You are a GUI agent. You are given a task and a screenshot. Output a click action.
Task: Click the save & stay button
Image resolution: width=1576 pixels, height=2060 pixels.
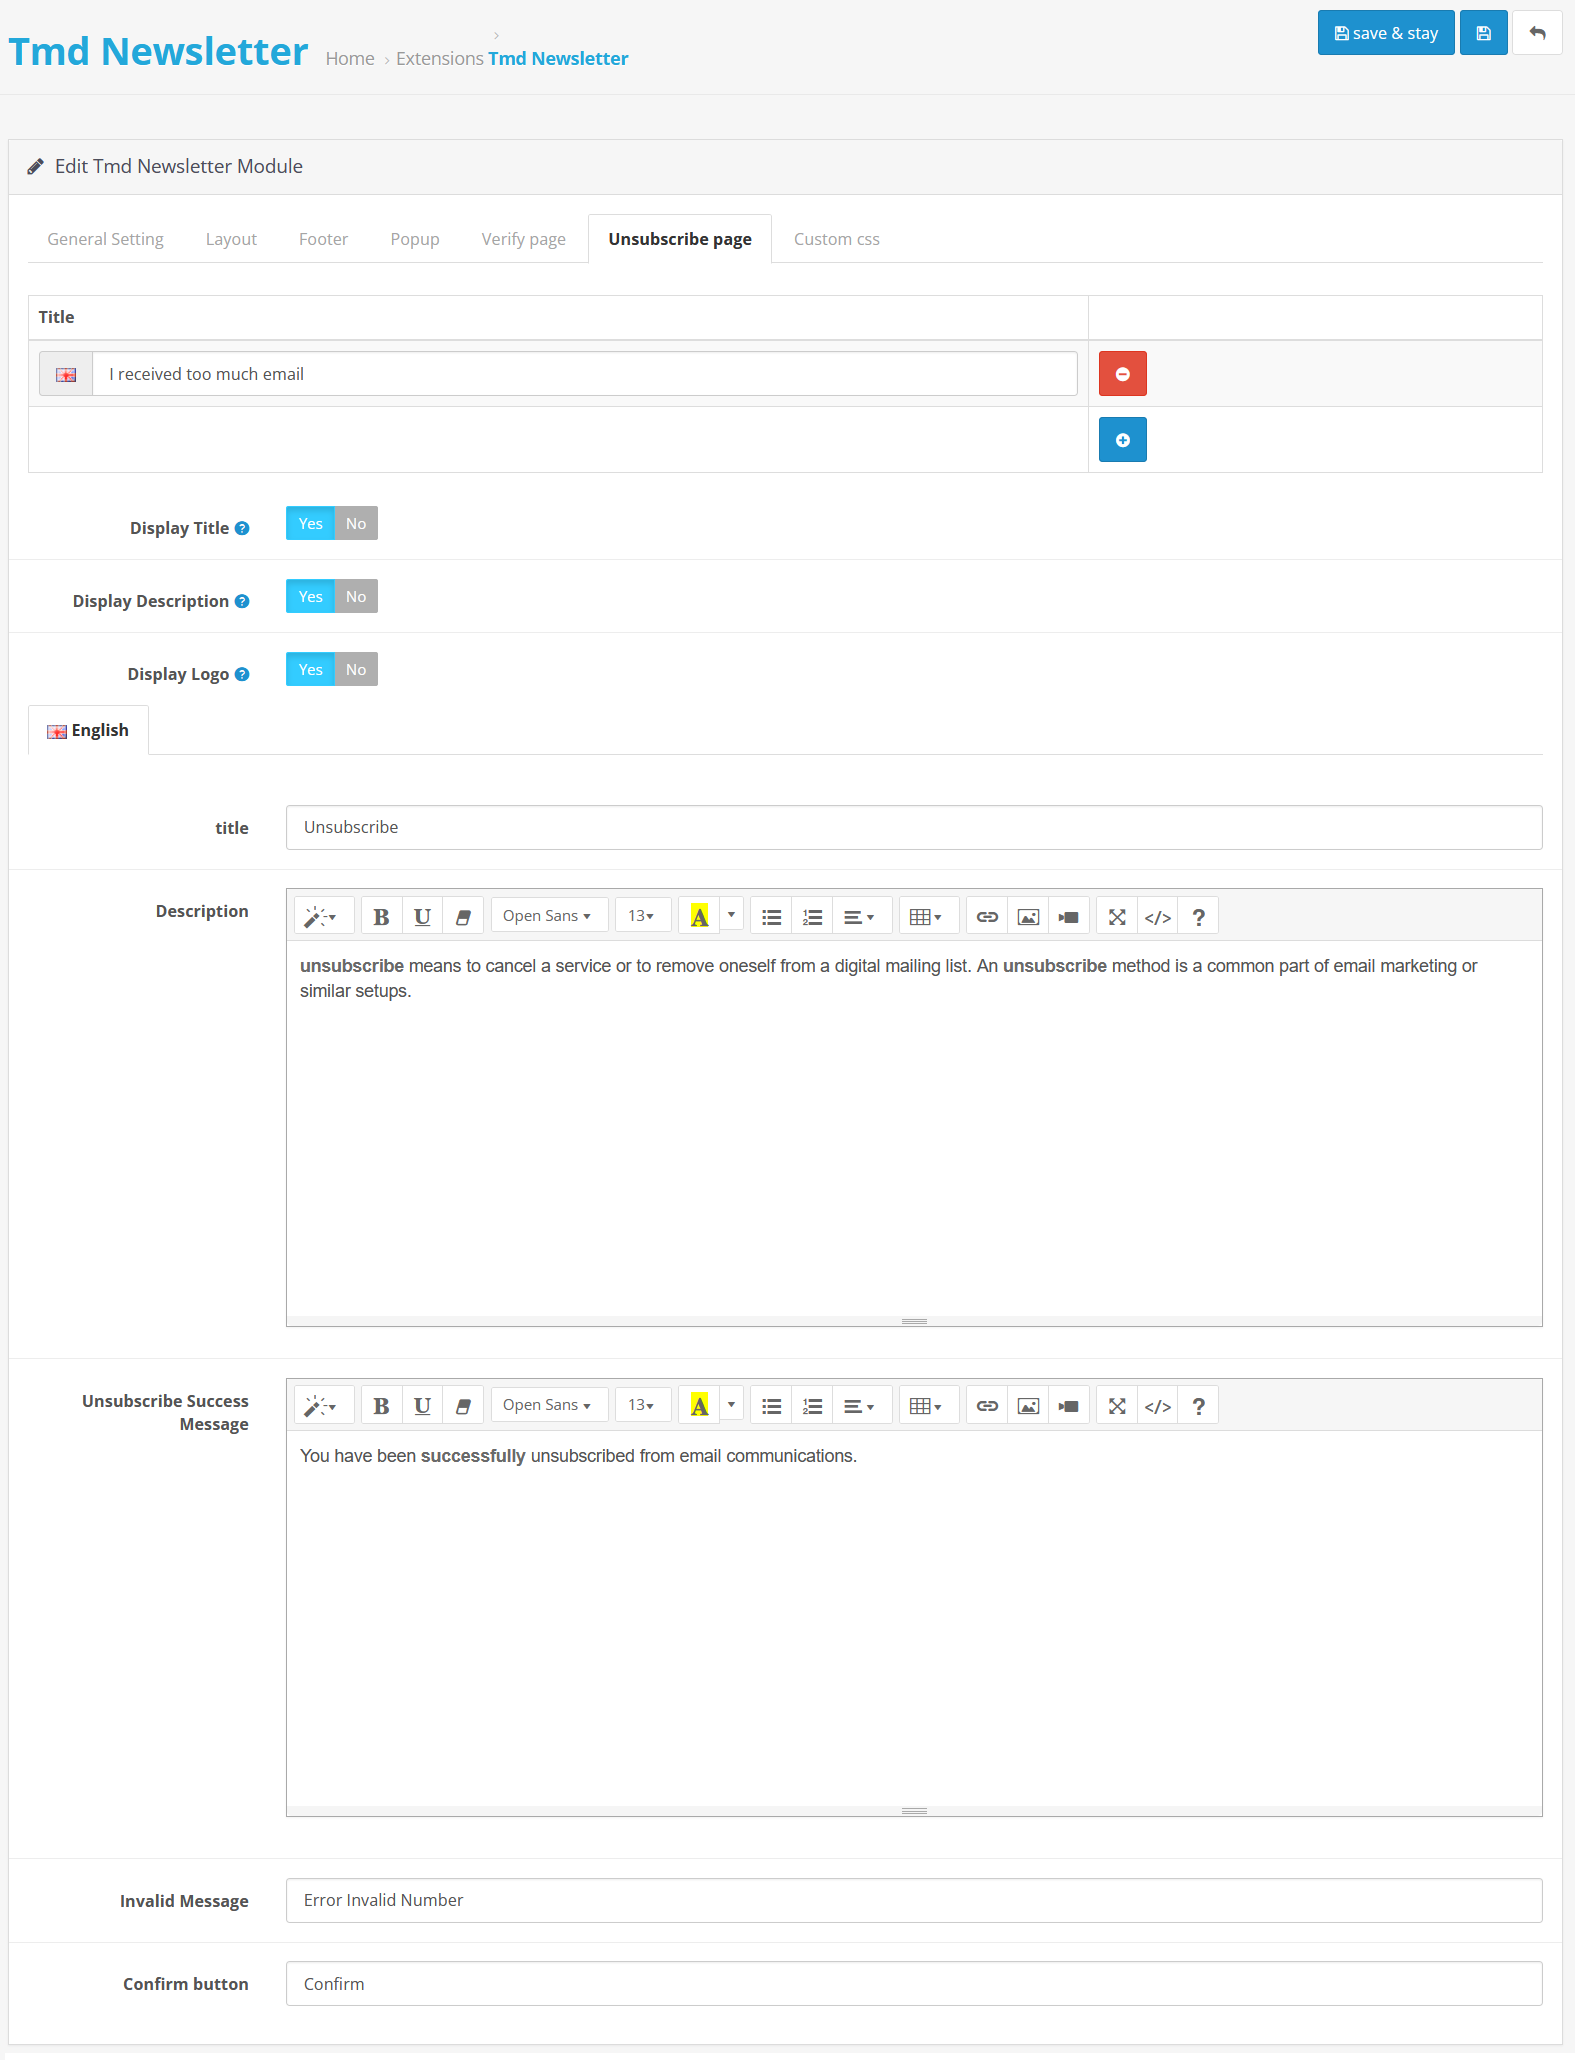coord(1385,33)
